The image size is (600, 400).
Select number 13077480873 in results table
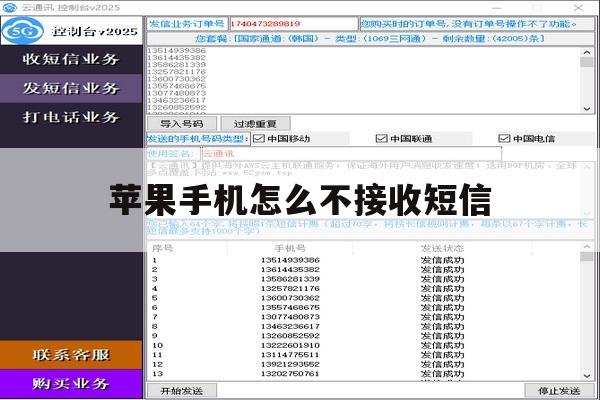tap(290, 317)
